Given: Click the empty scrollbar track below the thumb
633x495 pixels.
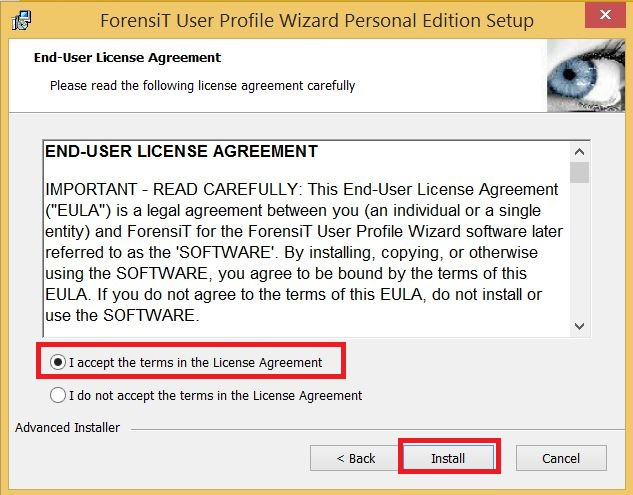Looking at the screenshot, I should click(579, 250).
